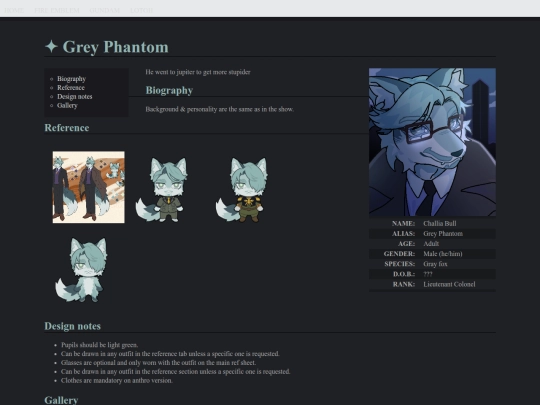Click the Biography section heading
540x405 pixels.
point(169,90)
